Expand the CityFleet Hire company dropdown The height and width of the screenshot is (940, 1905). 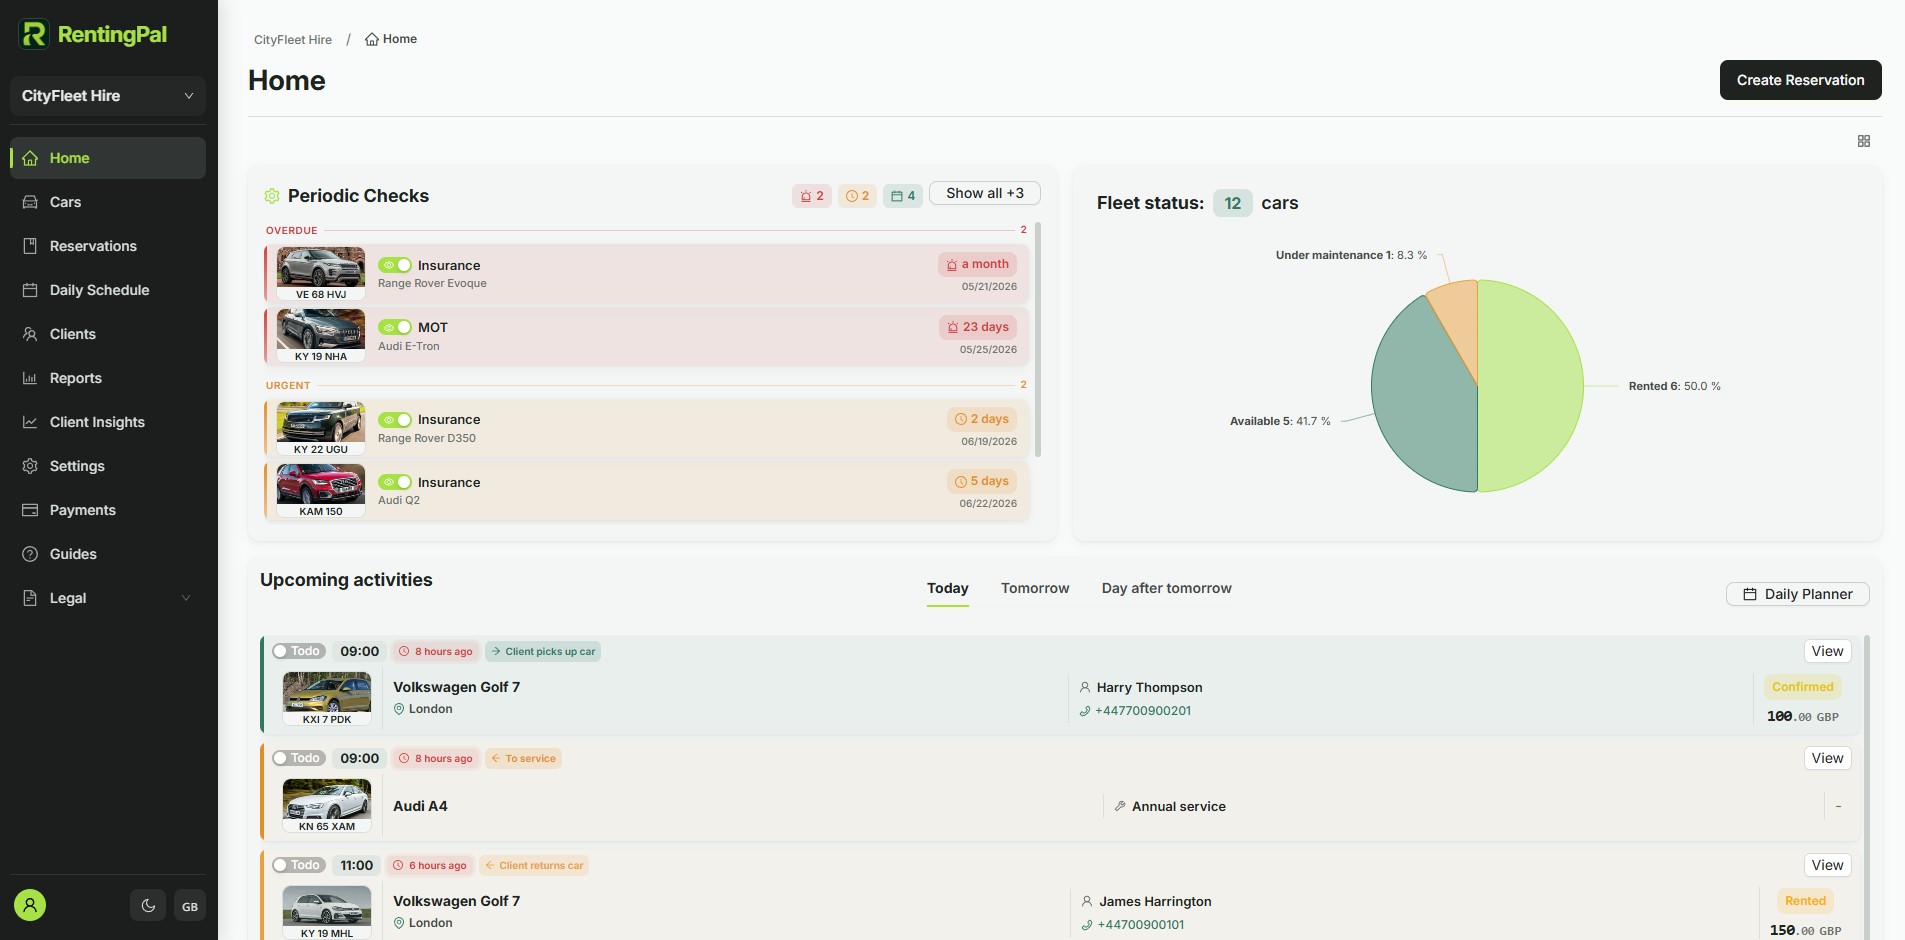click(x=108, y=96)
